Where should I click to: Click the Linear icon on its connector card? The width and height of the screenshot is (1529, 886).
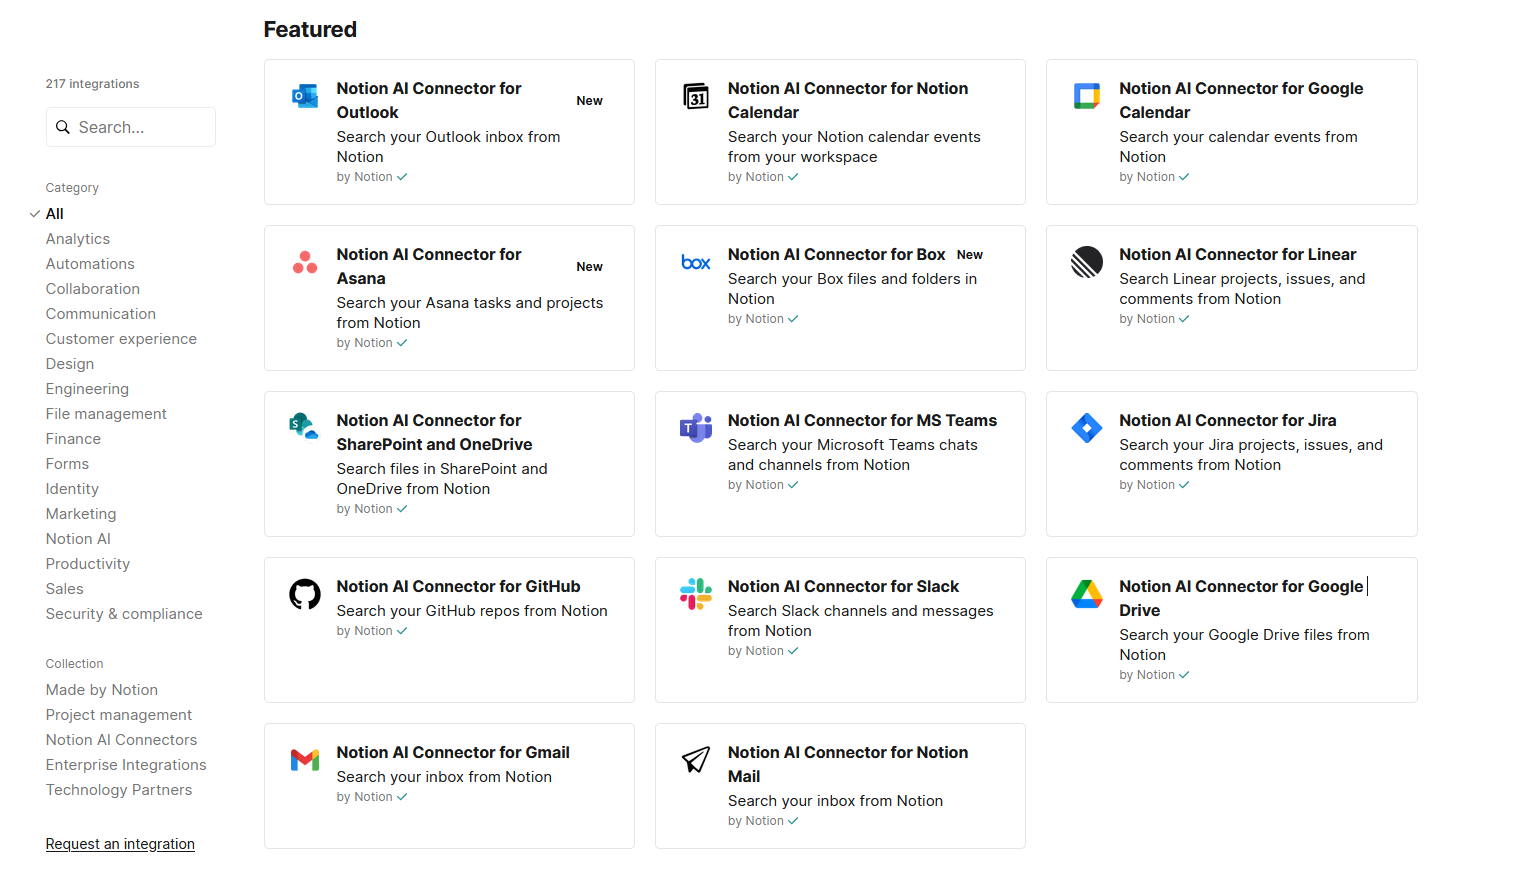pos(1086,262)
